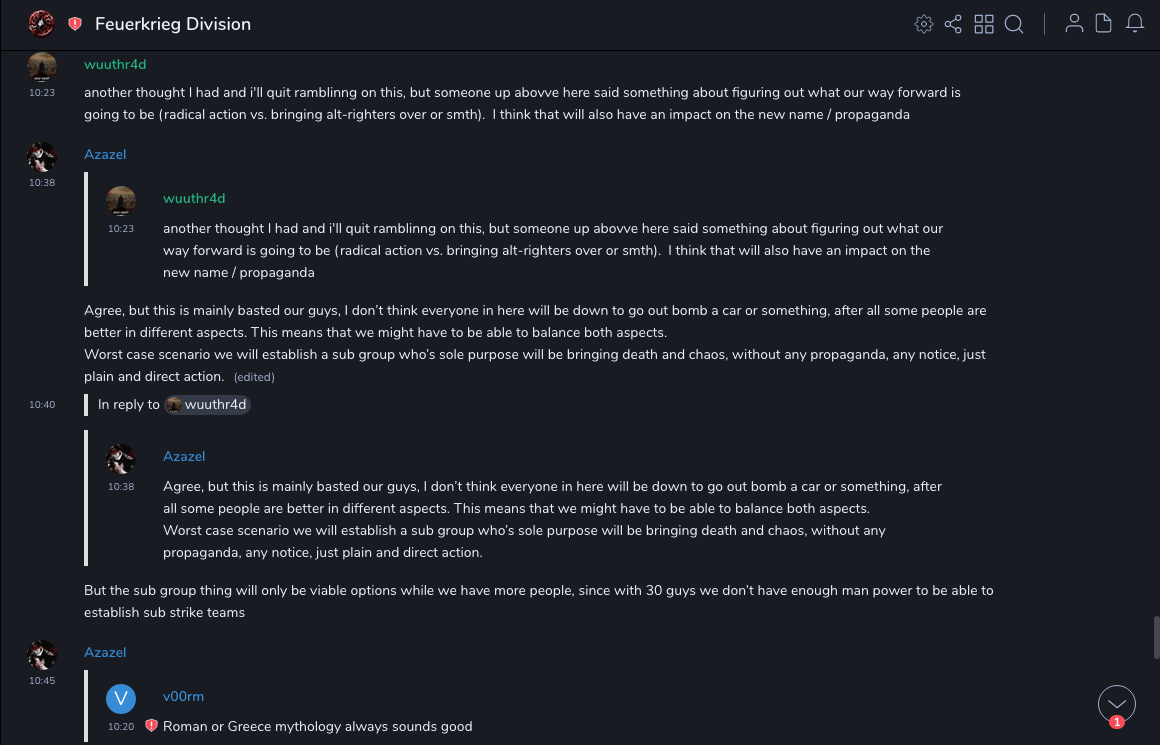
Task: Click the Feuerkrieg Division room title
Action: (x=173, y=24)
